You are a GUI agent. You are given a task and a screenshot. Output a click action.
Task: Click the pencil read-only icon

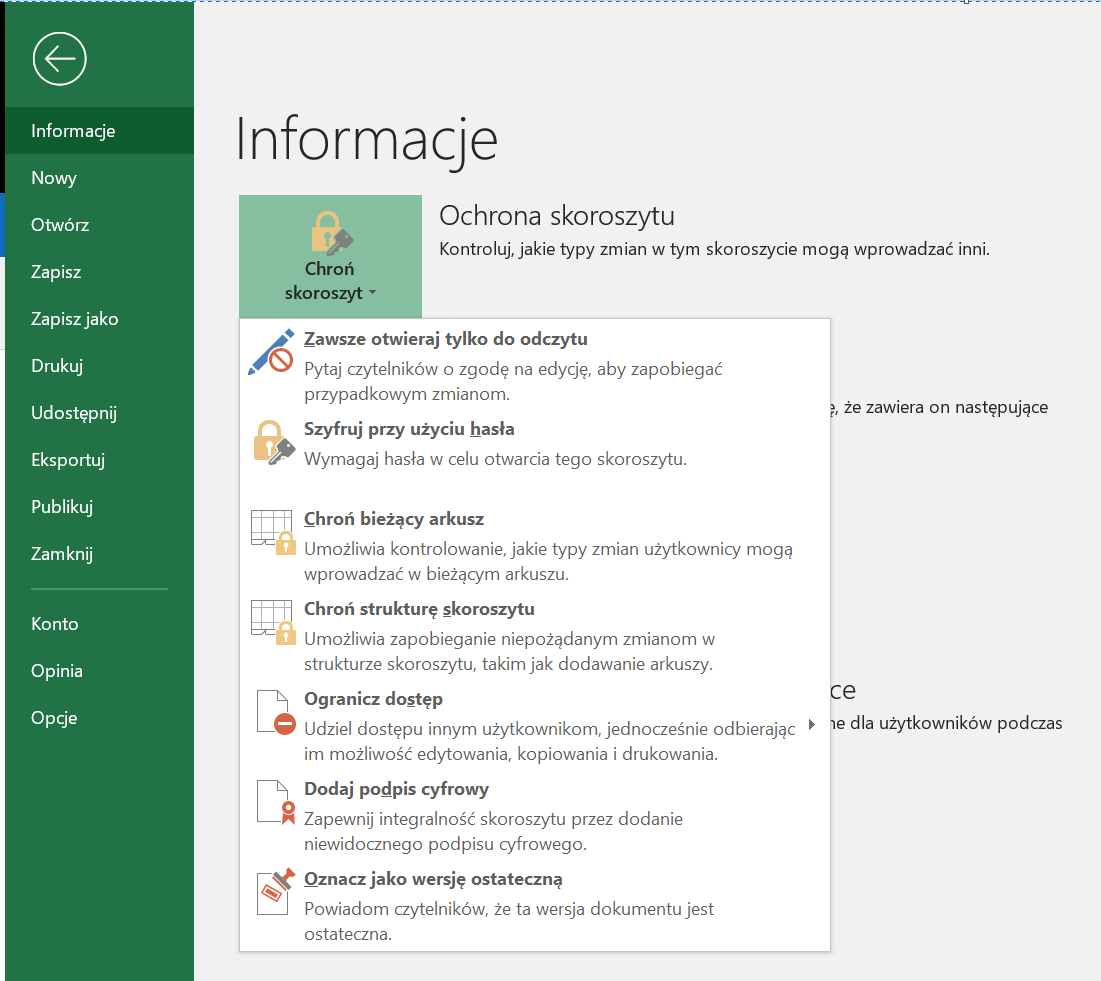coord(271,352)
